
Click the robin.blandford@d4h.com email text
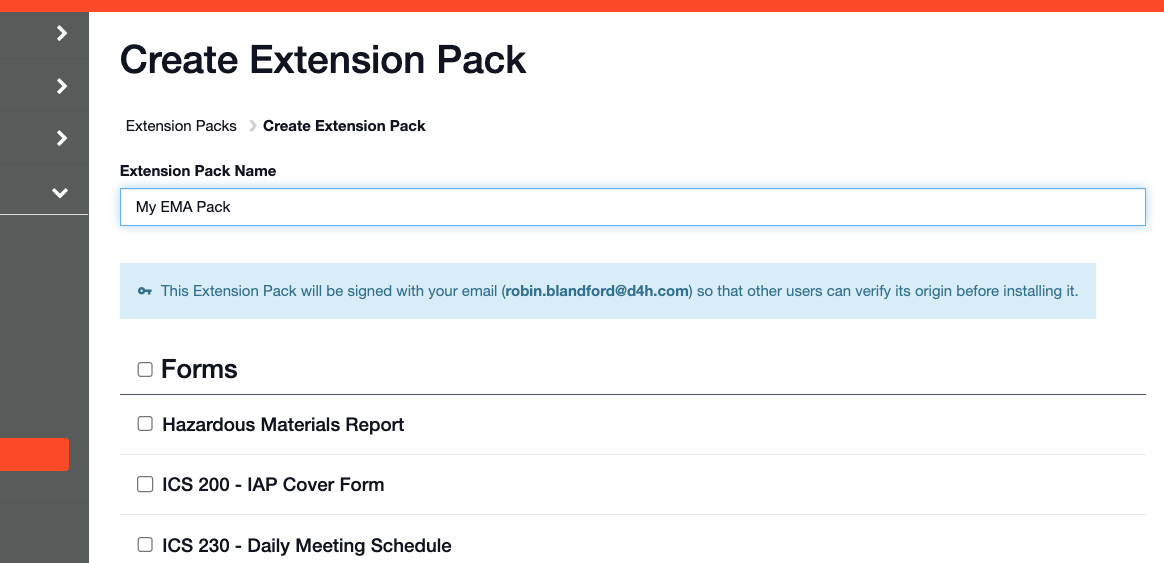[597, 291]
